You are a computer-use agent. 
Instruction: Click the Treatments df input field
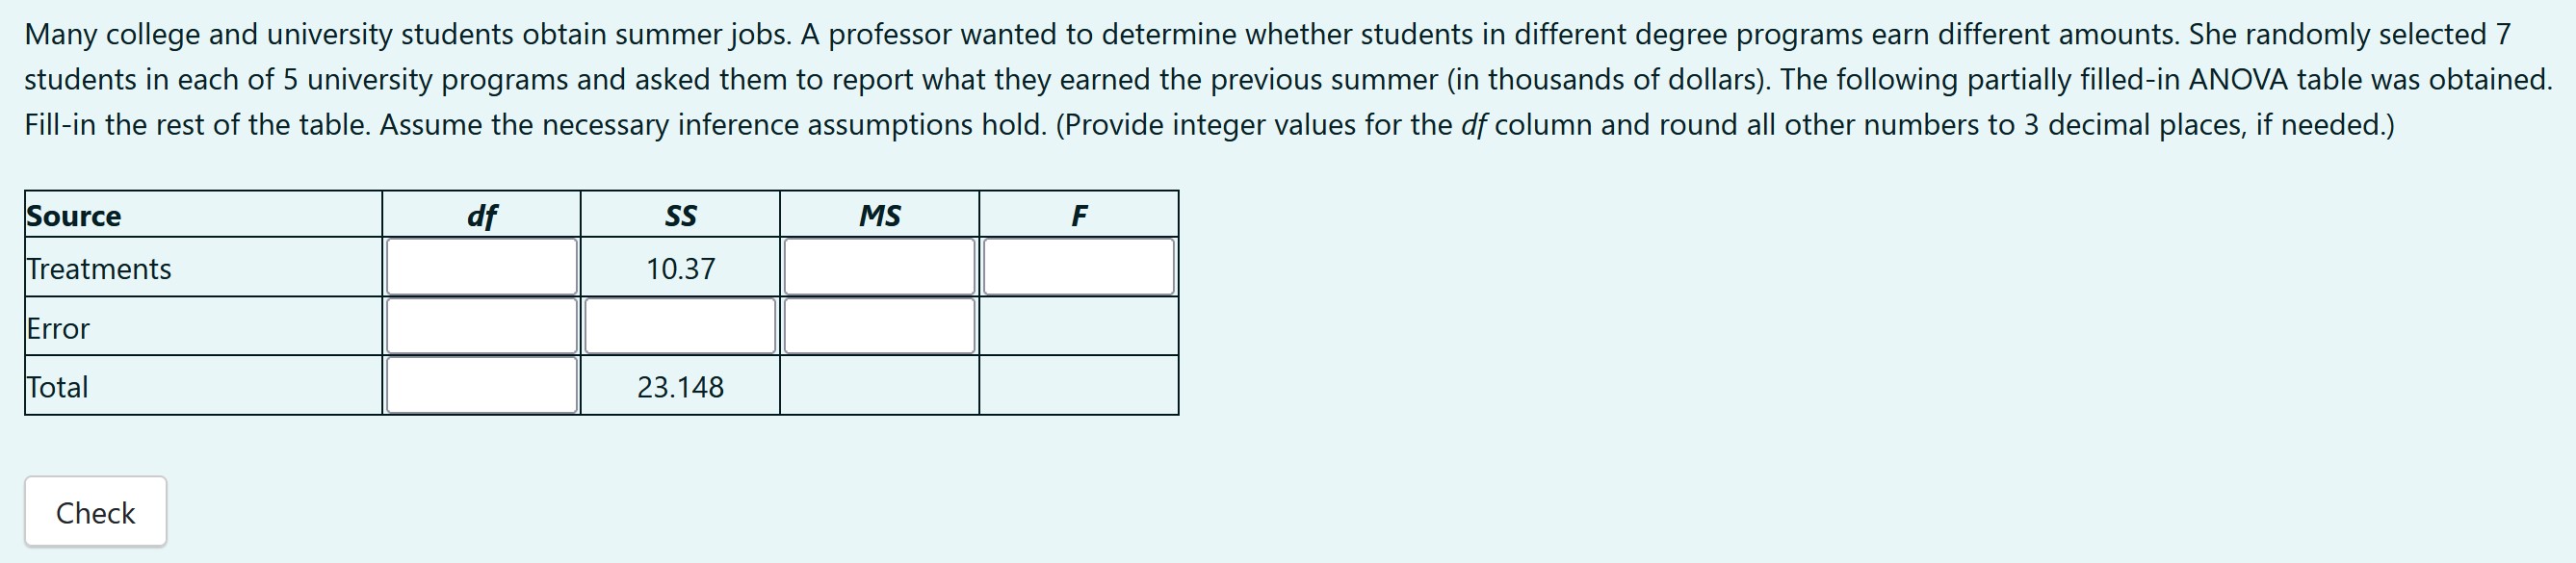pyautogui.click(x=481, y=268)
